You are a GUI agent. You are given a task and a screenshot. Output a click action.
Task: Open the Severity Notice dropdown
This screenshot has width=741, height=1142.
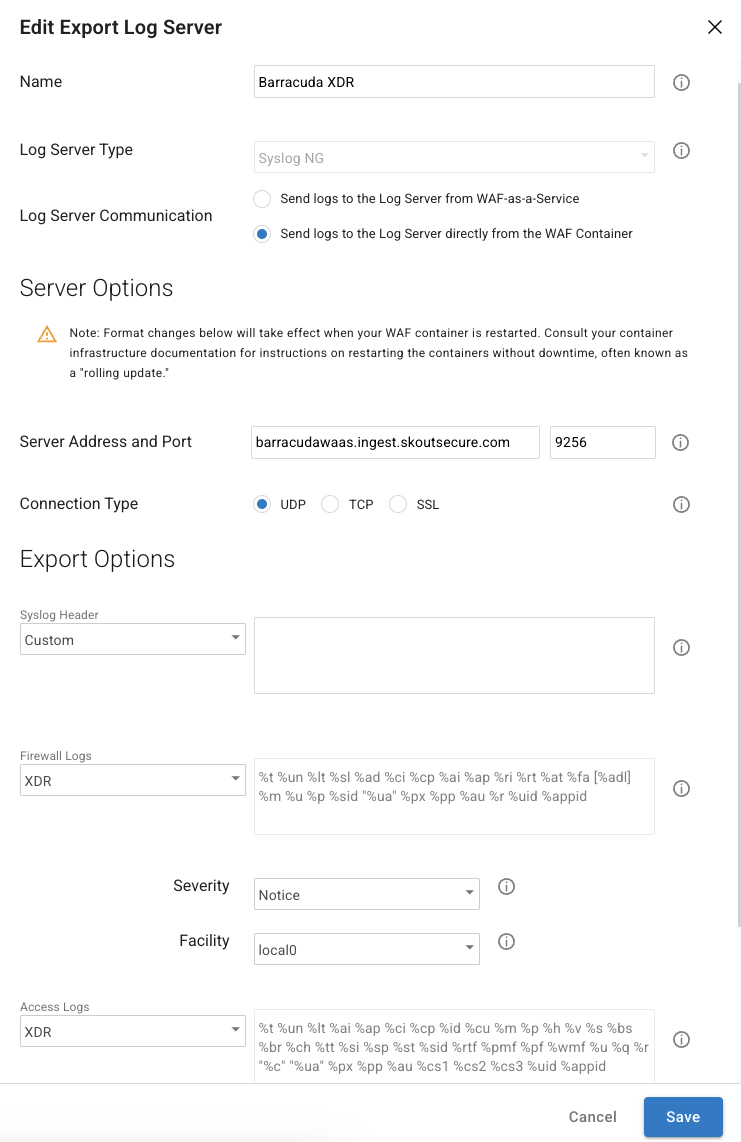tap(366, 894)
